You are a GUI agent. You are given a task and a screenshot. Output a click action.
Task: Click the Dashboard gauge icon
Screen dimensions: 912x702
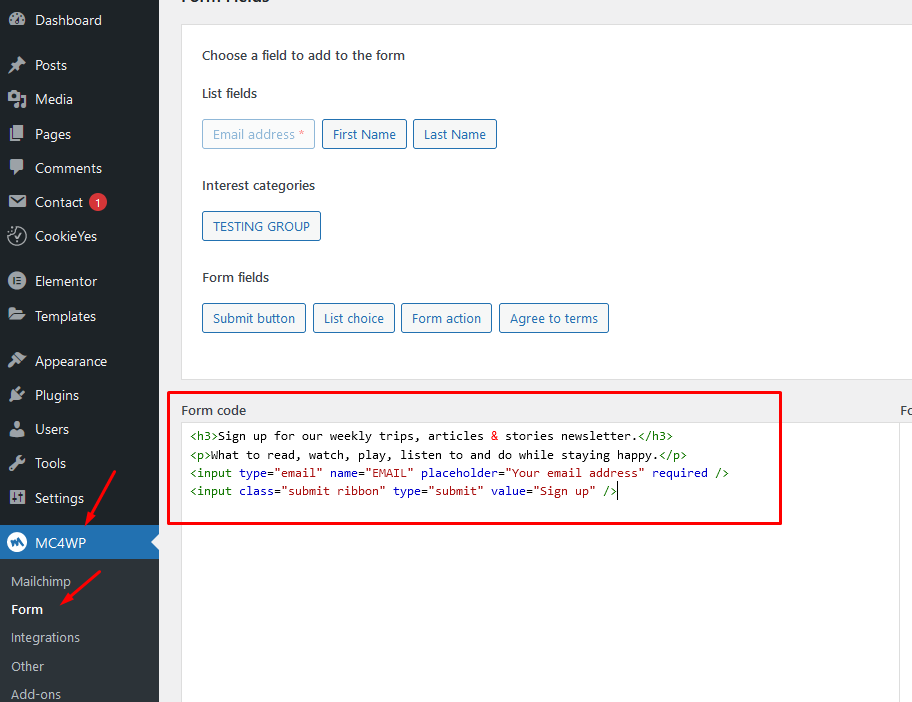pos(17,20)
